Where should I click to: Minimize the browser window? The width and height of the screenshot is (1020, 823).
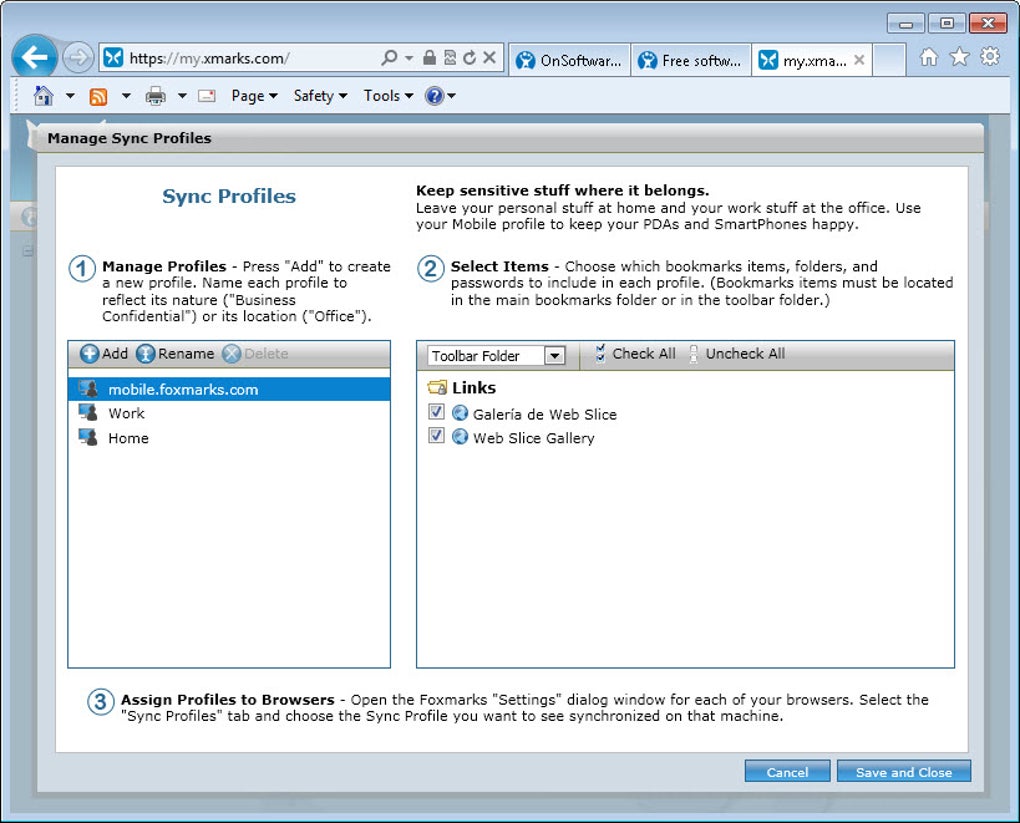pos(906,24)
